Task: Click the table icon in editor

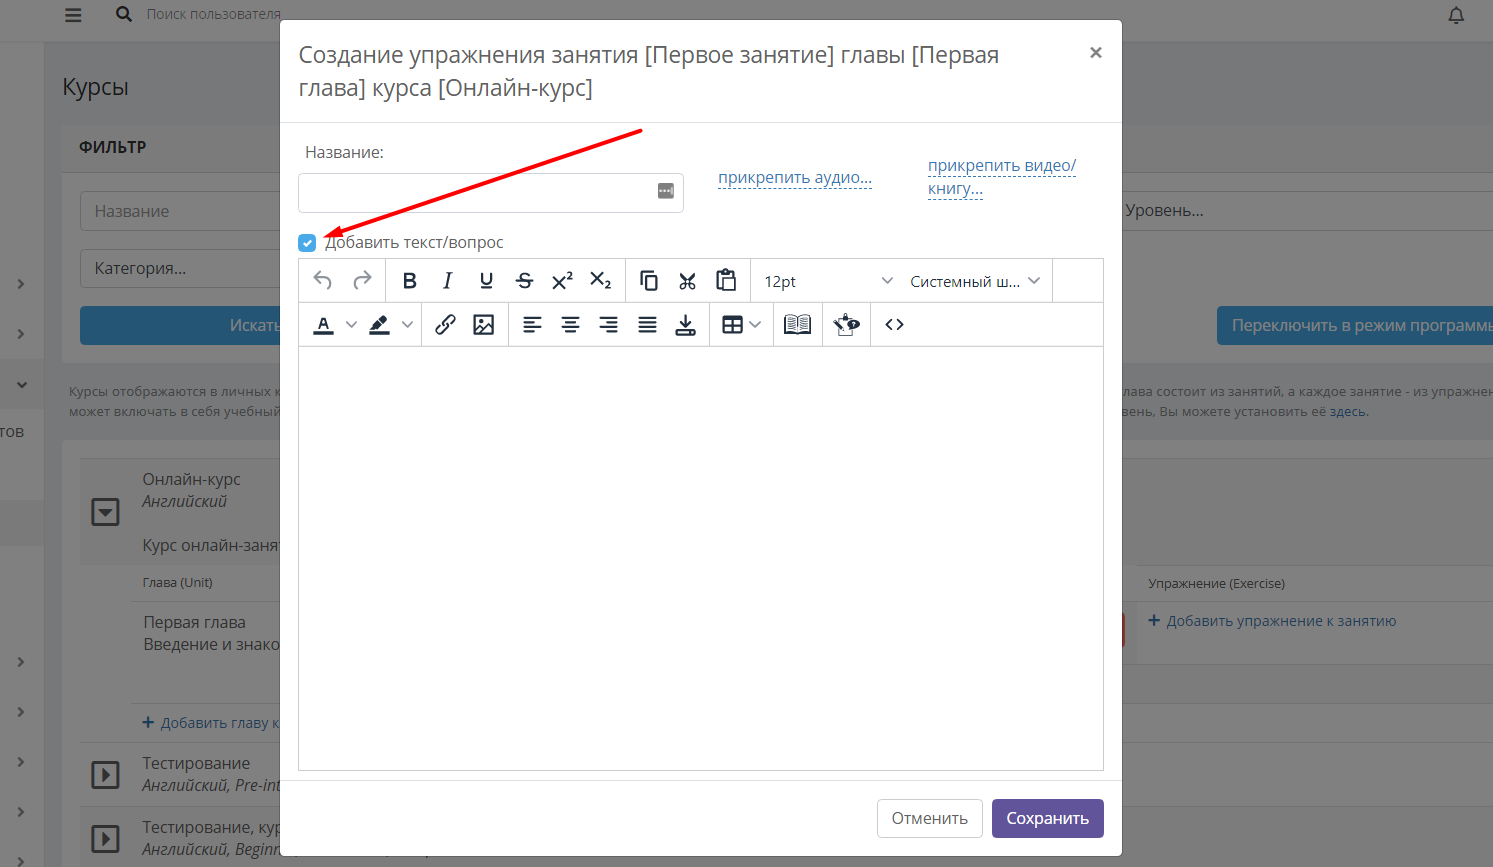Action: click(732, 325)
